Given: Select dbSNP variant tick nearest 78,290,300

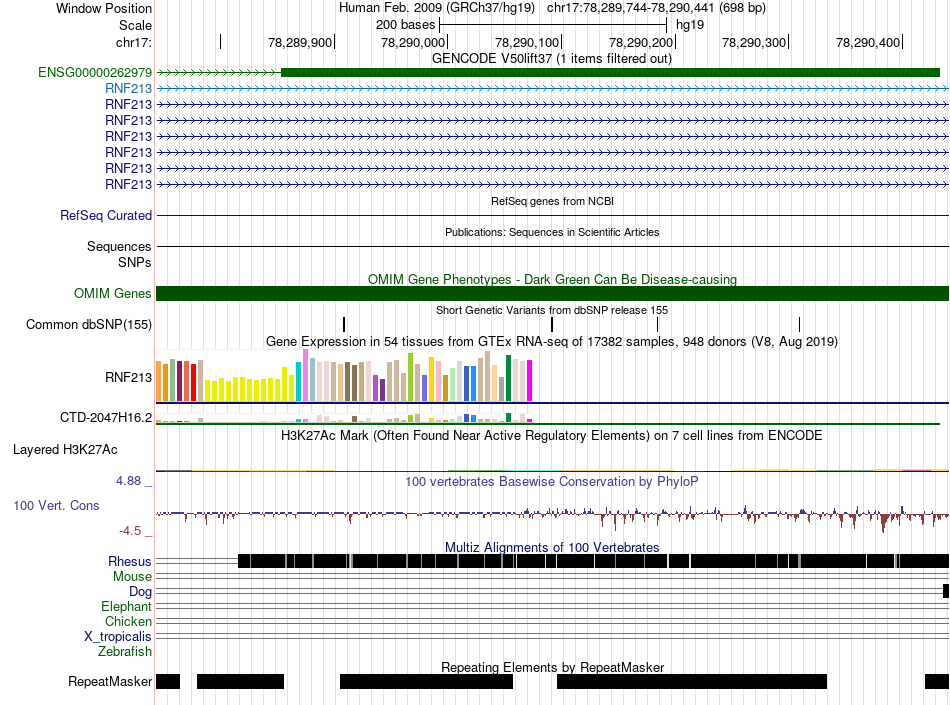Looking at the screenshot, I should [x=799, y=324].
